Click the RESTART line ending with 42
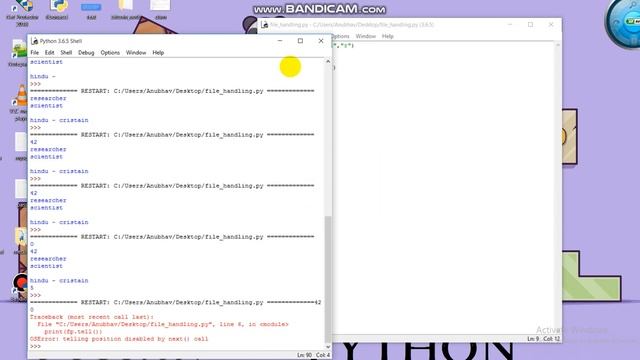Viewport: 640px width, 360px height. pyautogui.click(x=176, y=302)
